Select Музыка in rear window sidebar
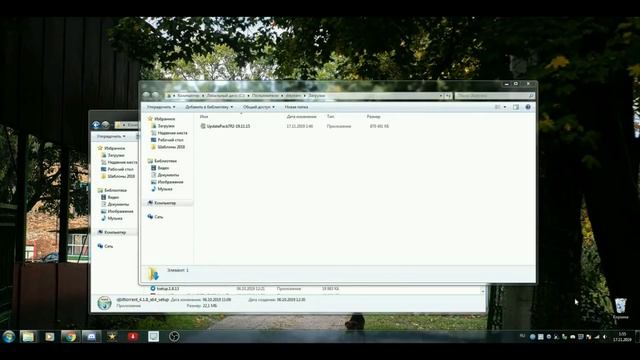 click(112, 218)
